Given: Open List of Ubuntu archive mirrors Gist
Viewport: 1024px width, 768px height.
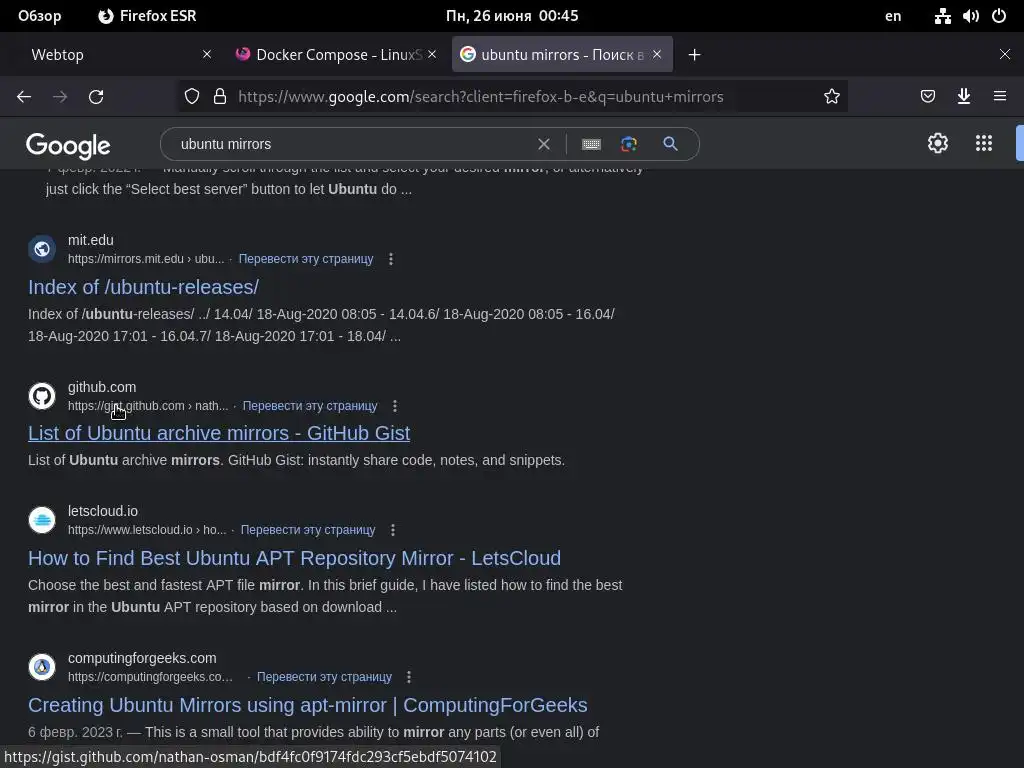Looking at the screenshot, I should pos(219,434).
